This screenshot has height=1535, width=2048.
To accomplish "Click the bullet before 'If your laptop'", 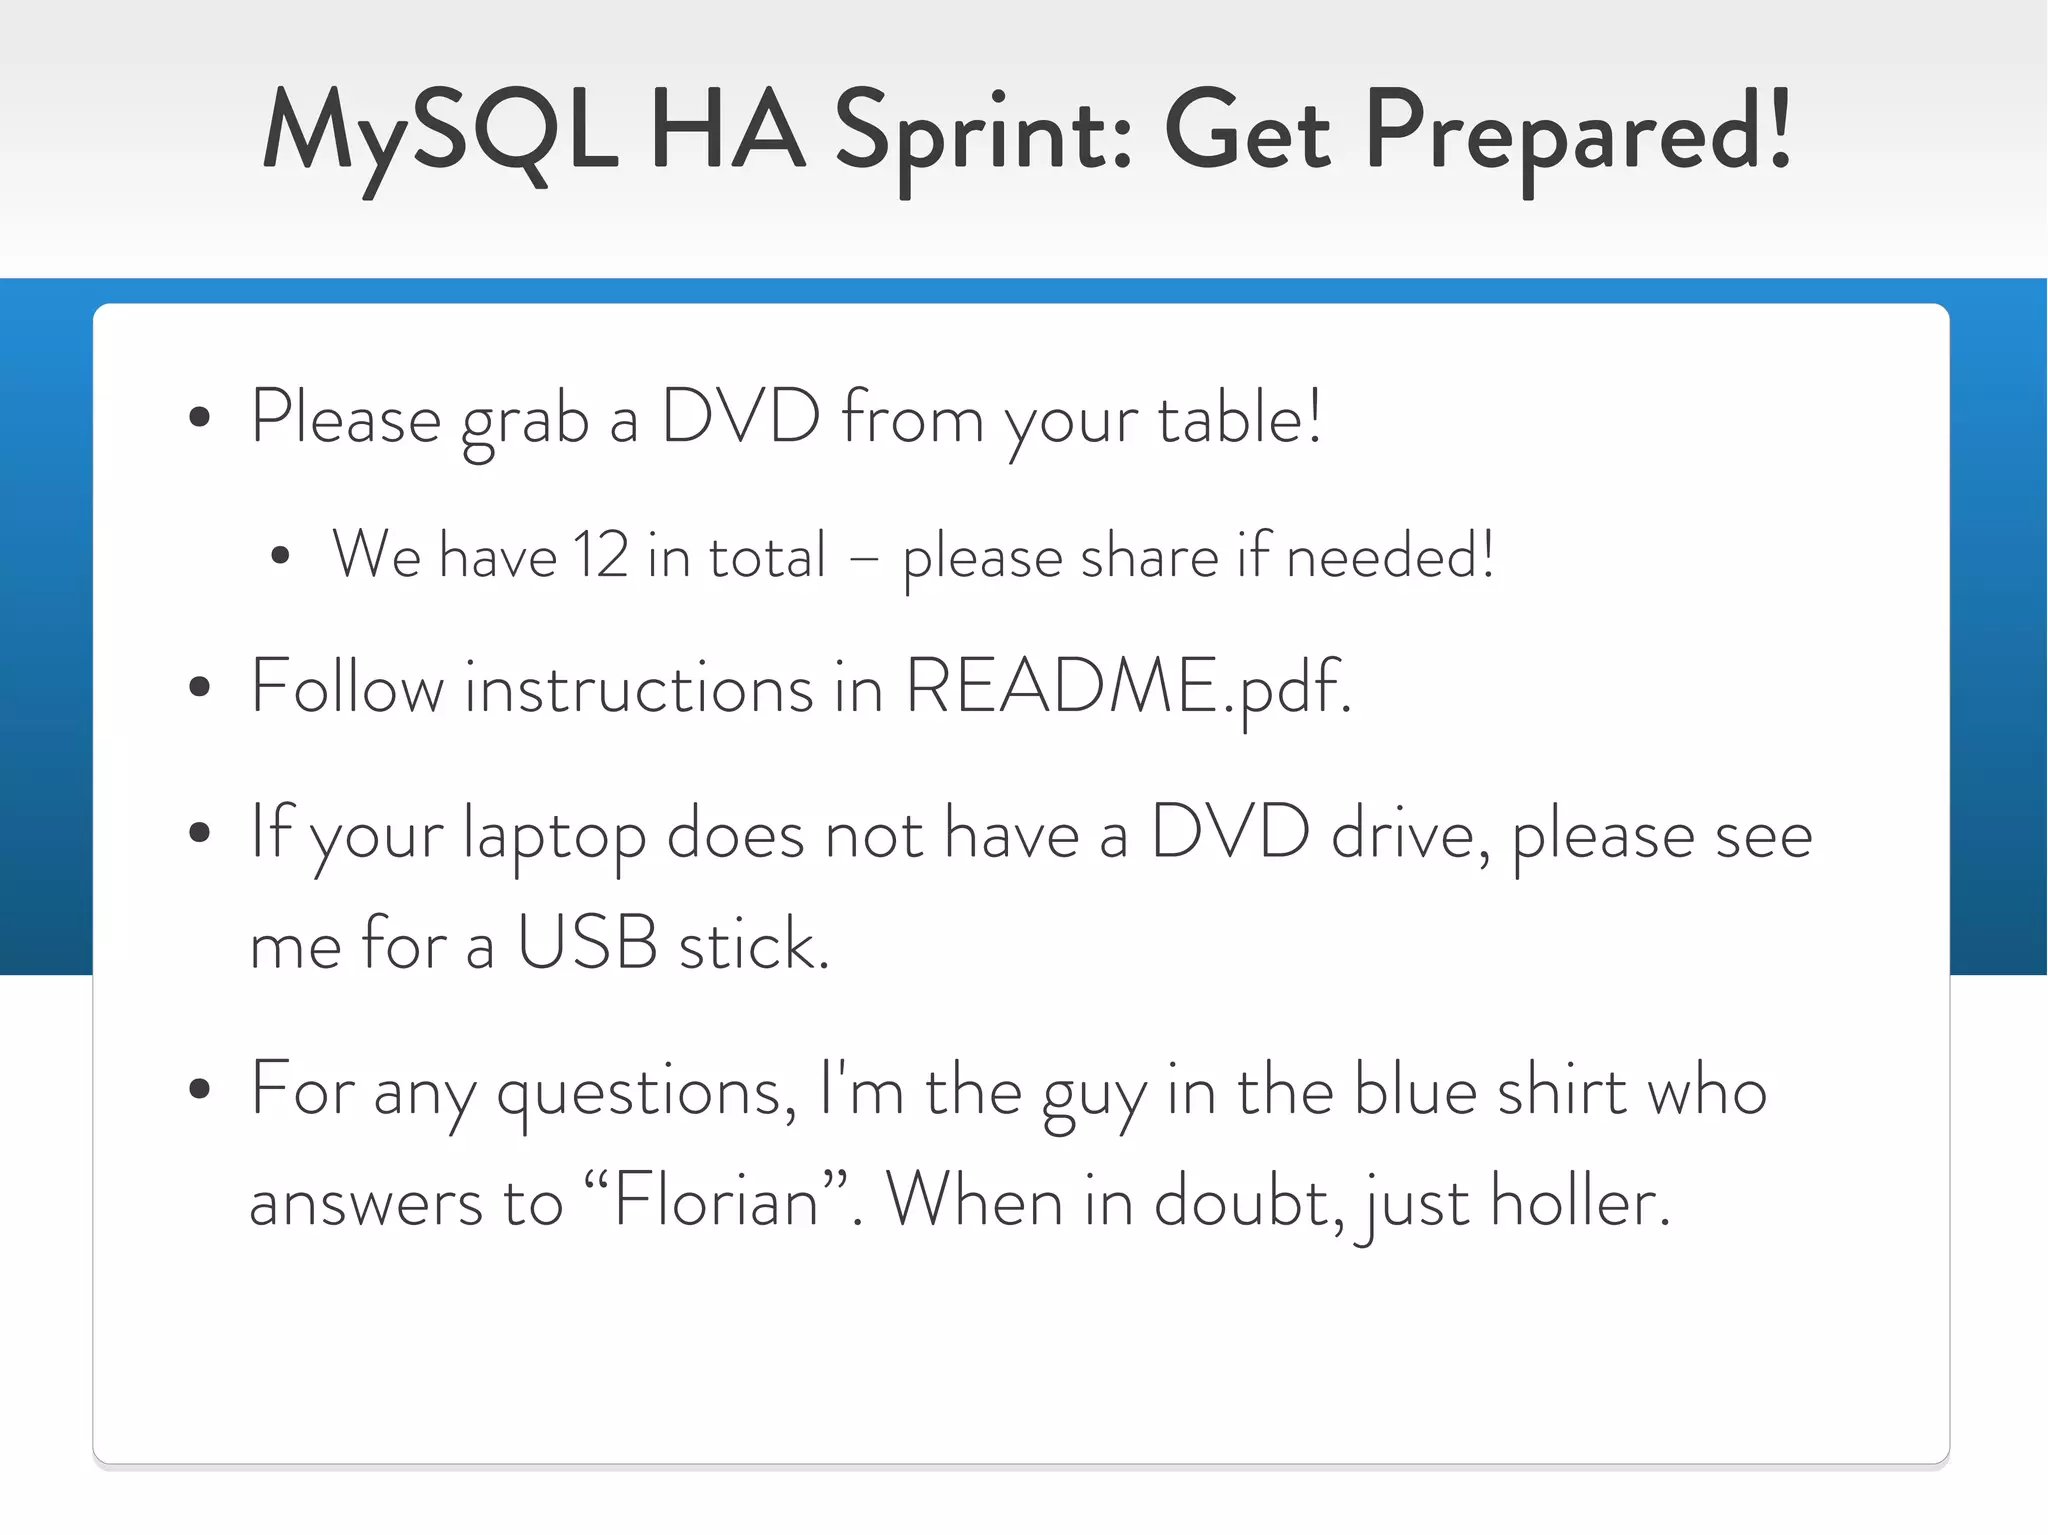I will (x=200, y=833).
